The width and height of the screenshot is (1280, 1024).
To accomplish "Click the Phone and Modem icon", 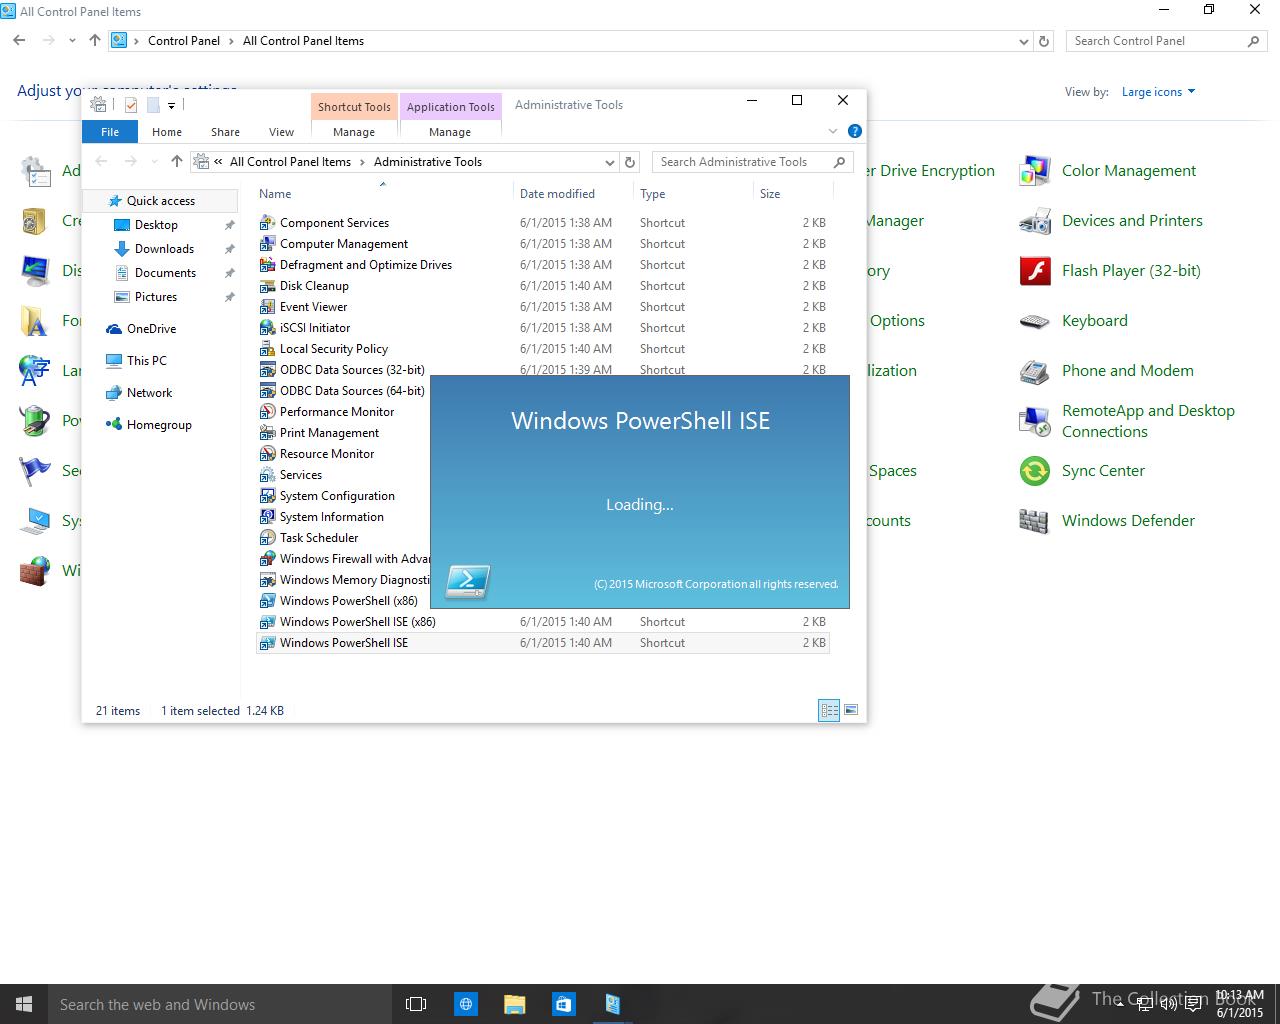I will tap(1034, 371).
